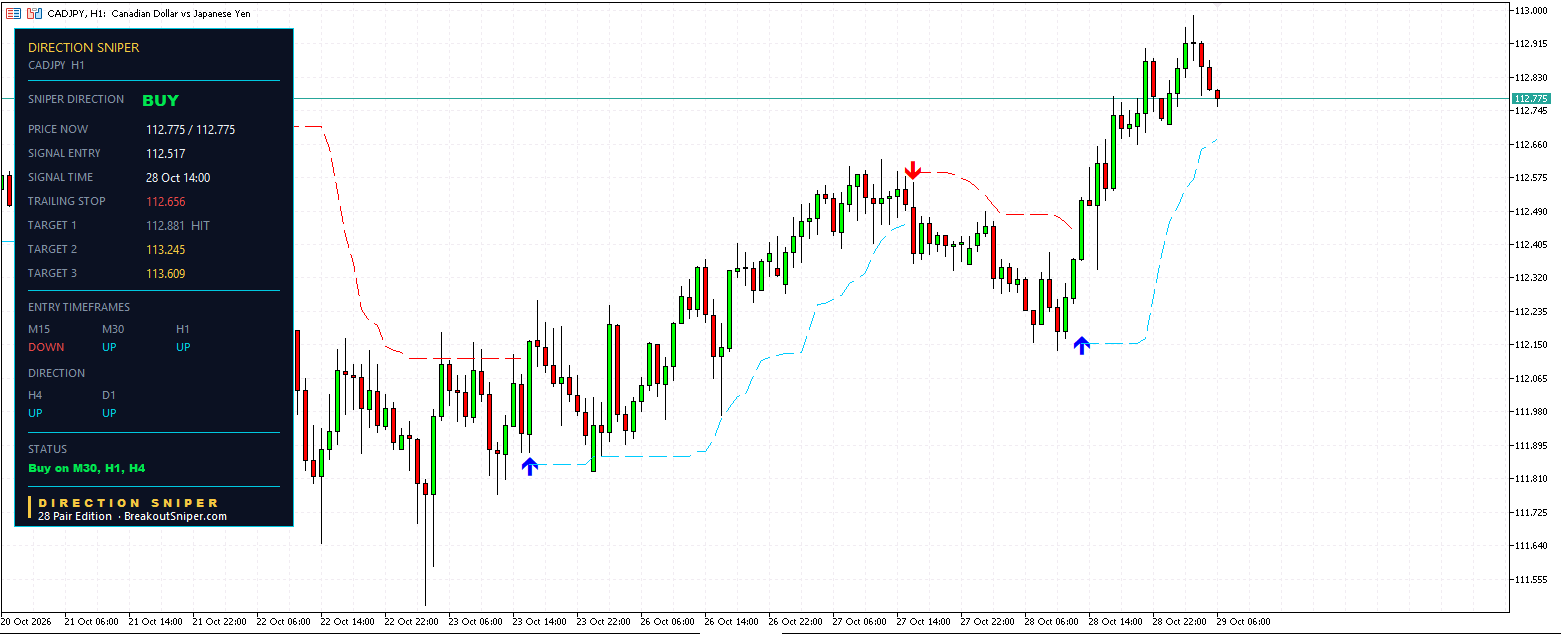
Task: Click the red Trailing Stop value 112.656
Action: [166, 202]
